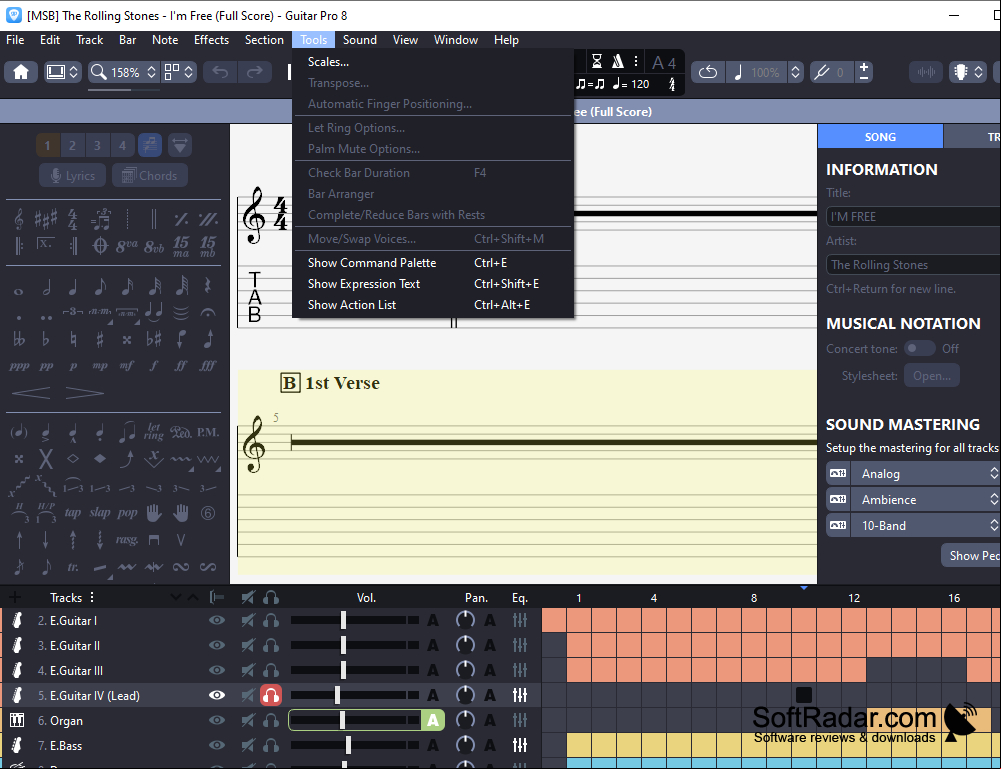
Task: Toggle visibility of Organ track
Action: [217, 720]
